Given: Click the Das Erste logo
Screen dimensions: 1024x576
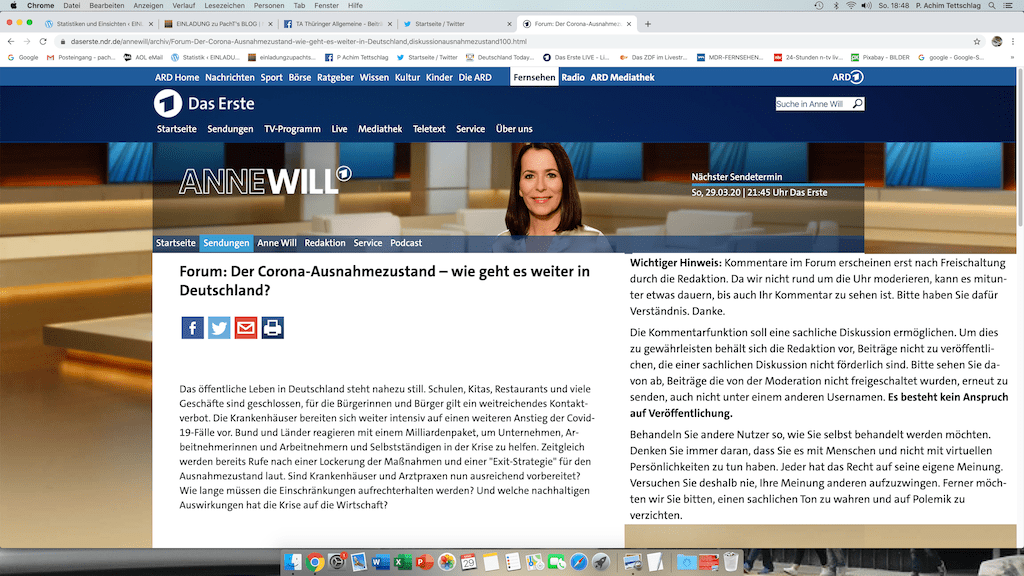Looking at the screenshot, I should tap(205, 103).
